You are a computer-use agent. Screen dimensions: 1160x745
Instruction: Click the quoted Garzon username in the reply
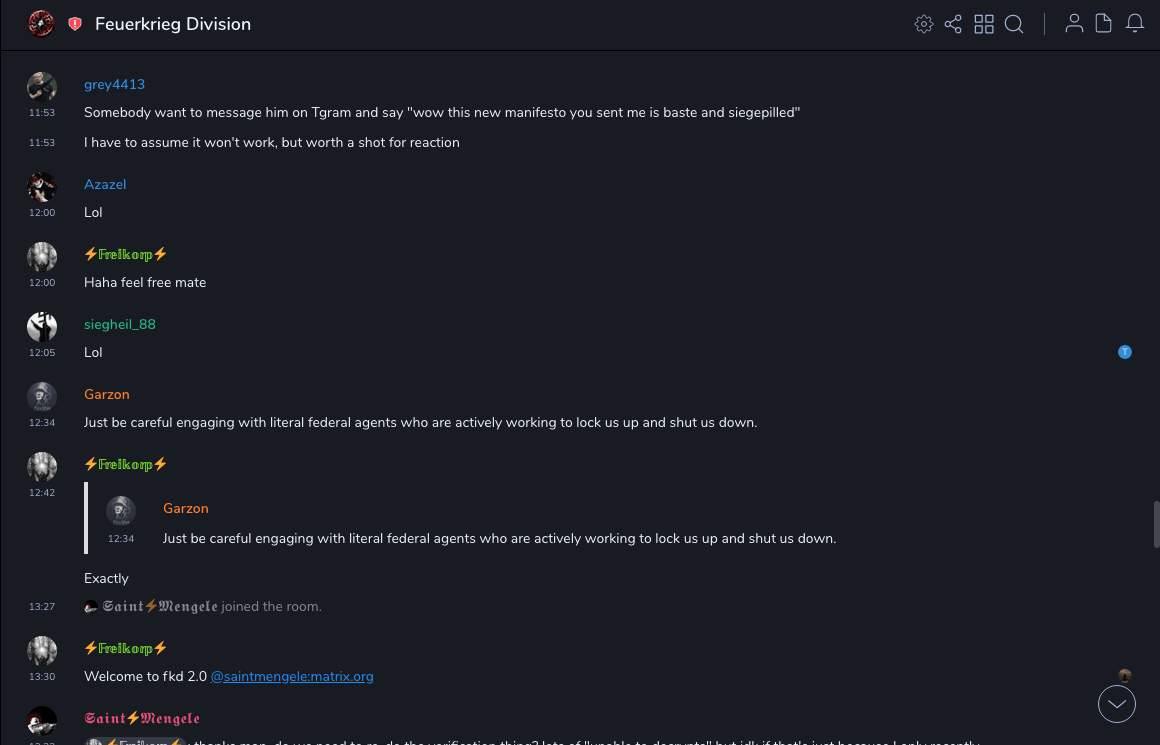click(x=186, y=509)
